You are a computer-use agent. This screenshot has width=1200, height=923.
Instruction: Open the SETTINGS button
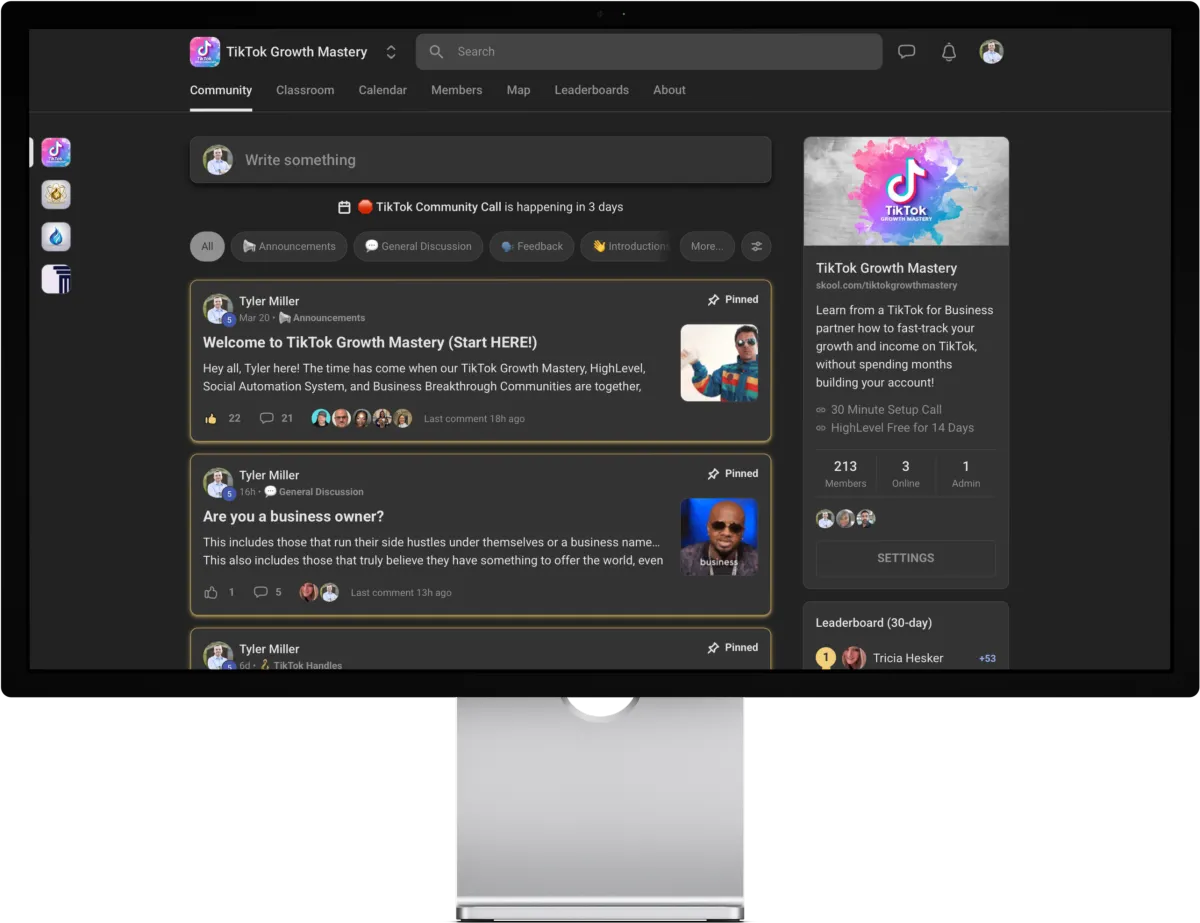click(906, 558)
